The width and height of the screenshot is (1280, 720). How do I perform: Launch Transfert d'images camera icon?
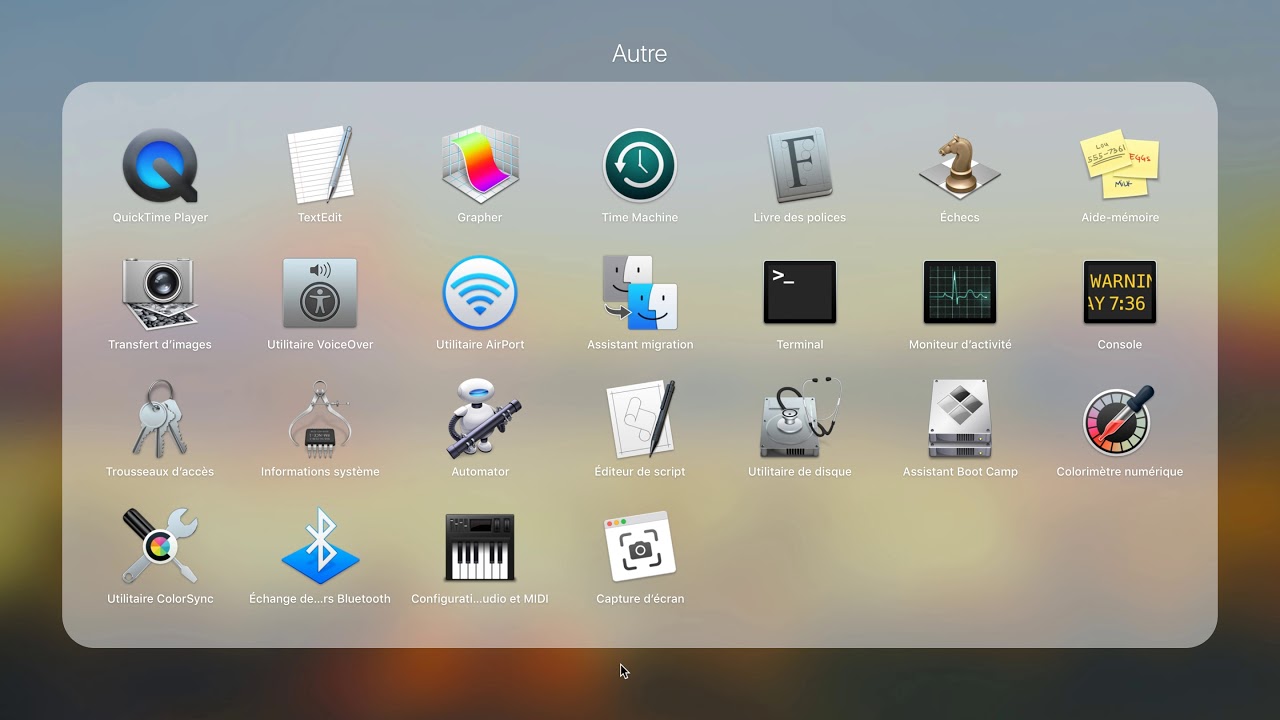click(x=160, y=292)
